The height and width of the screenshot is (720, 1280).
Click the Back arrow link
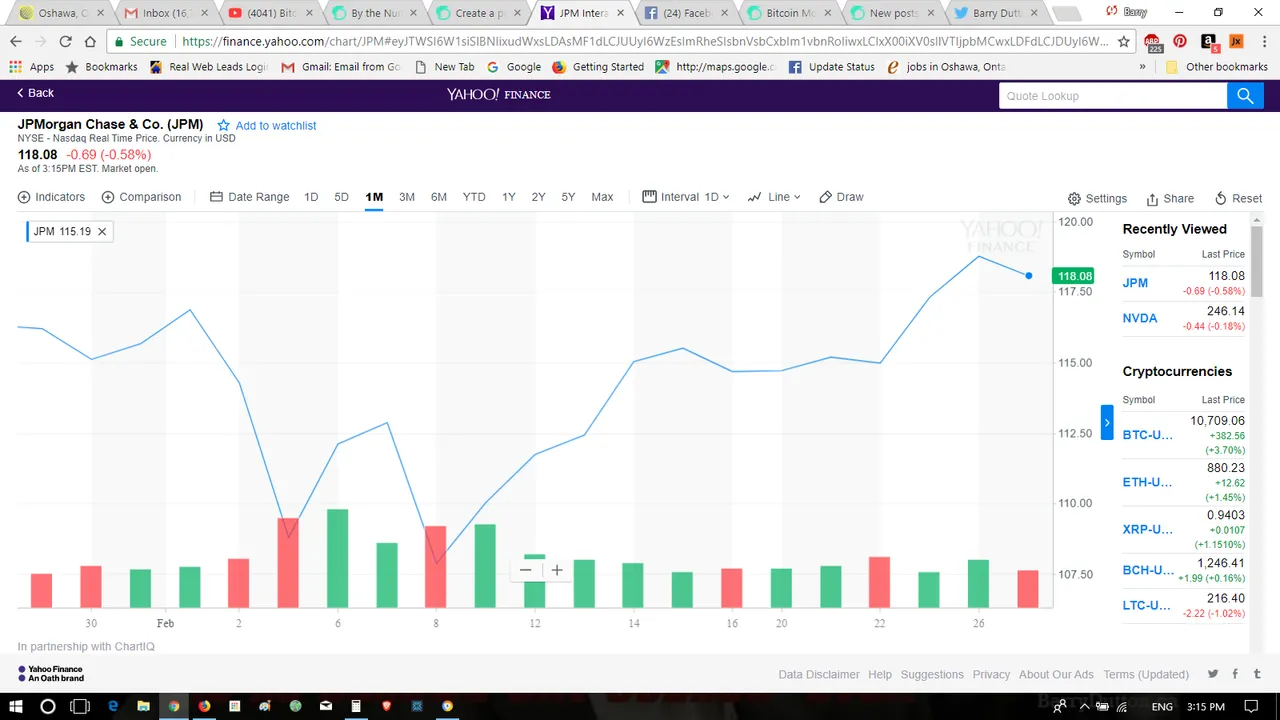pos(35,93)
